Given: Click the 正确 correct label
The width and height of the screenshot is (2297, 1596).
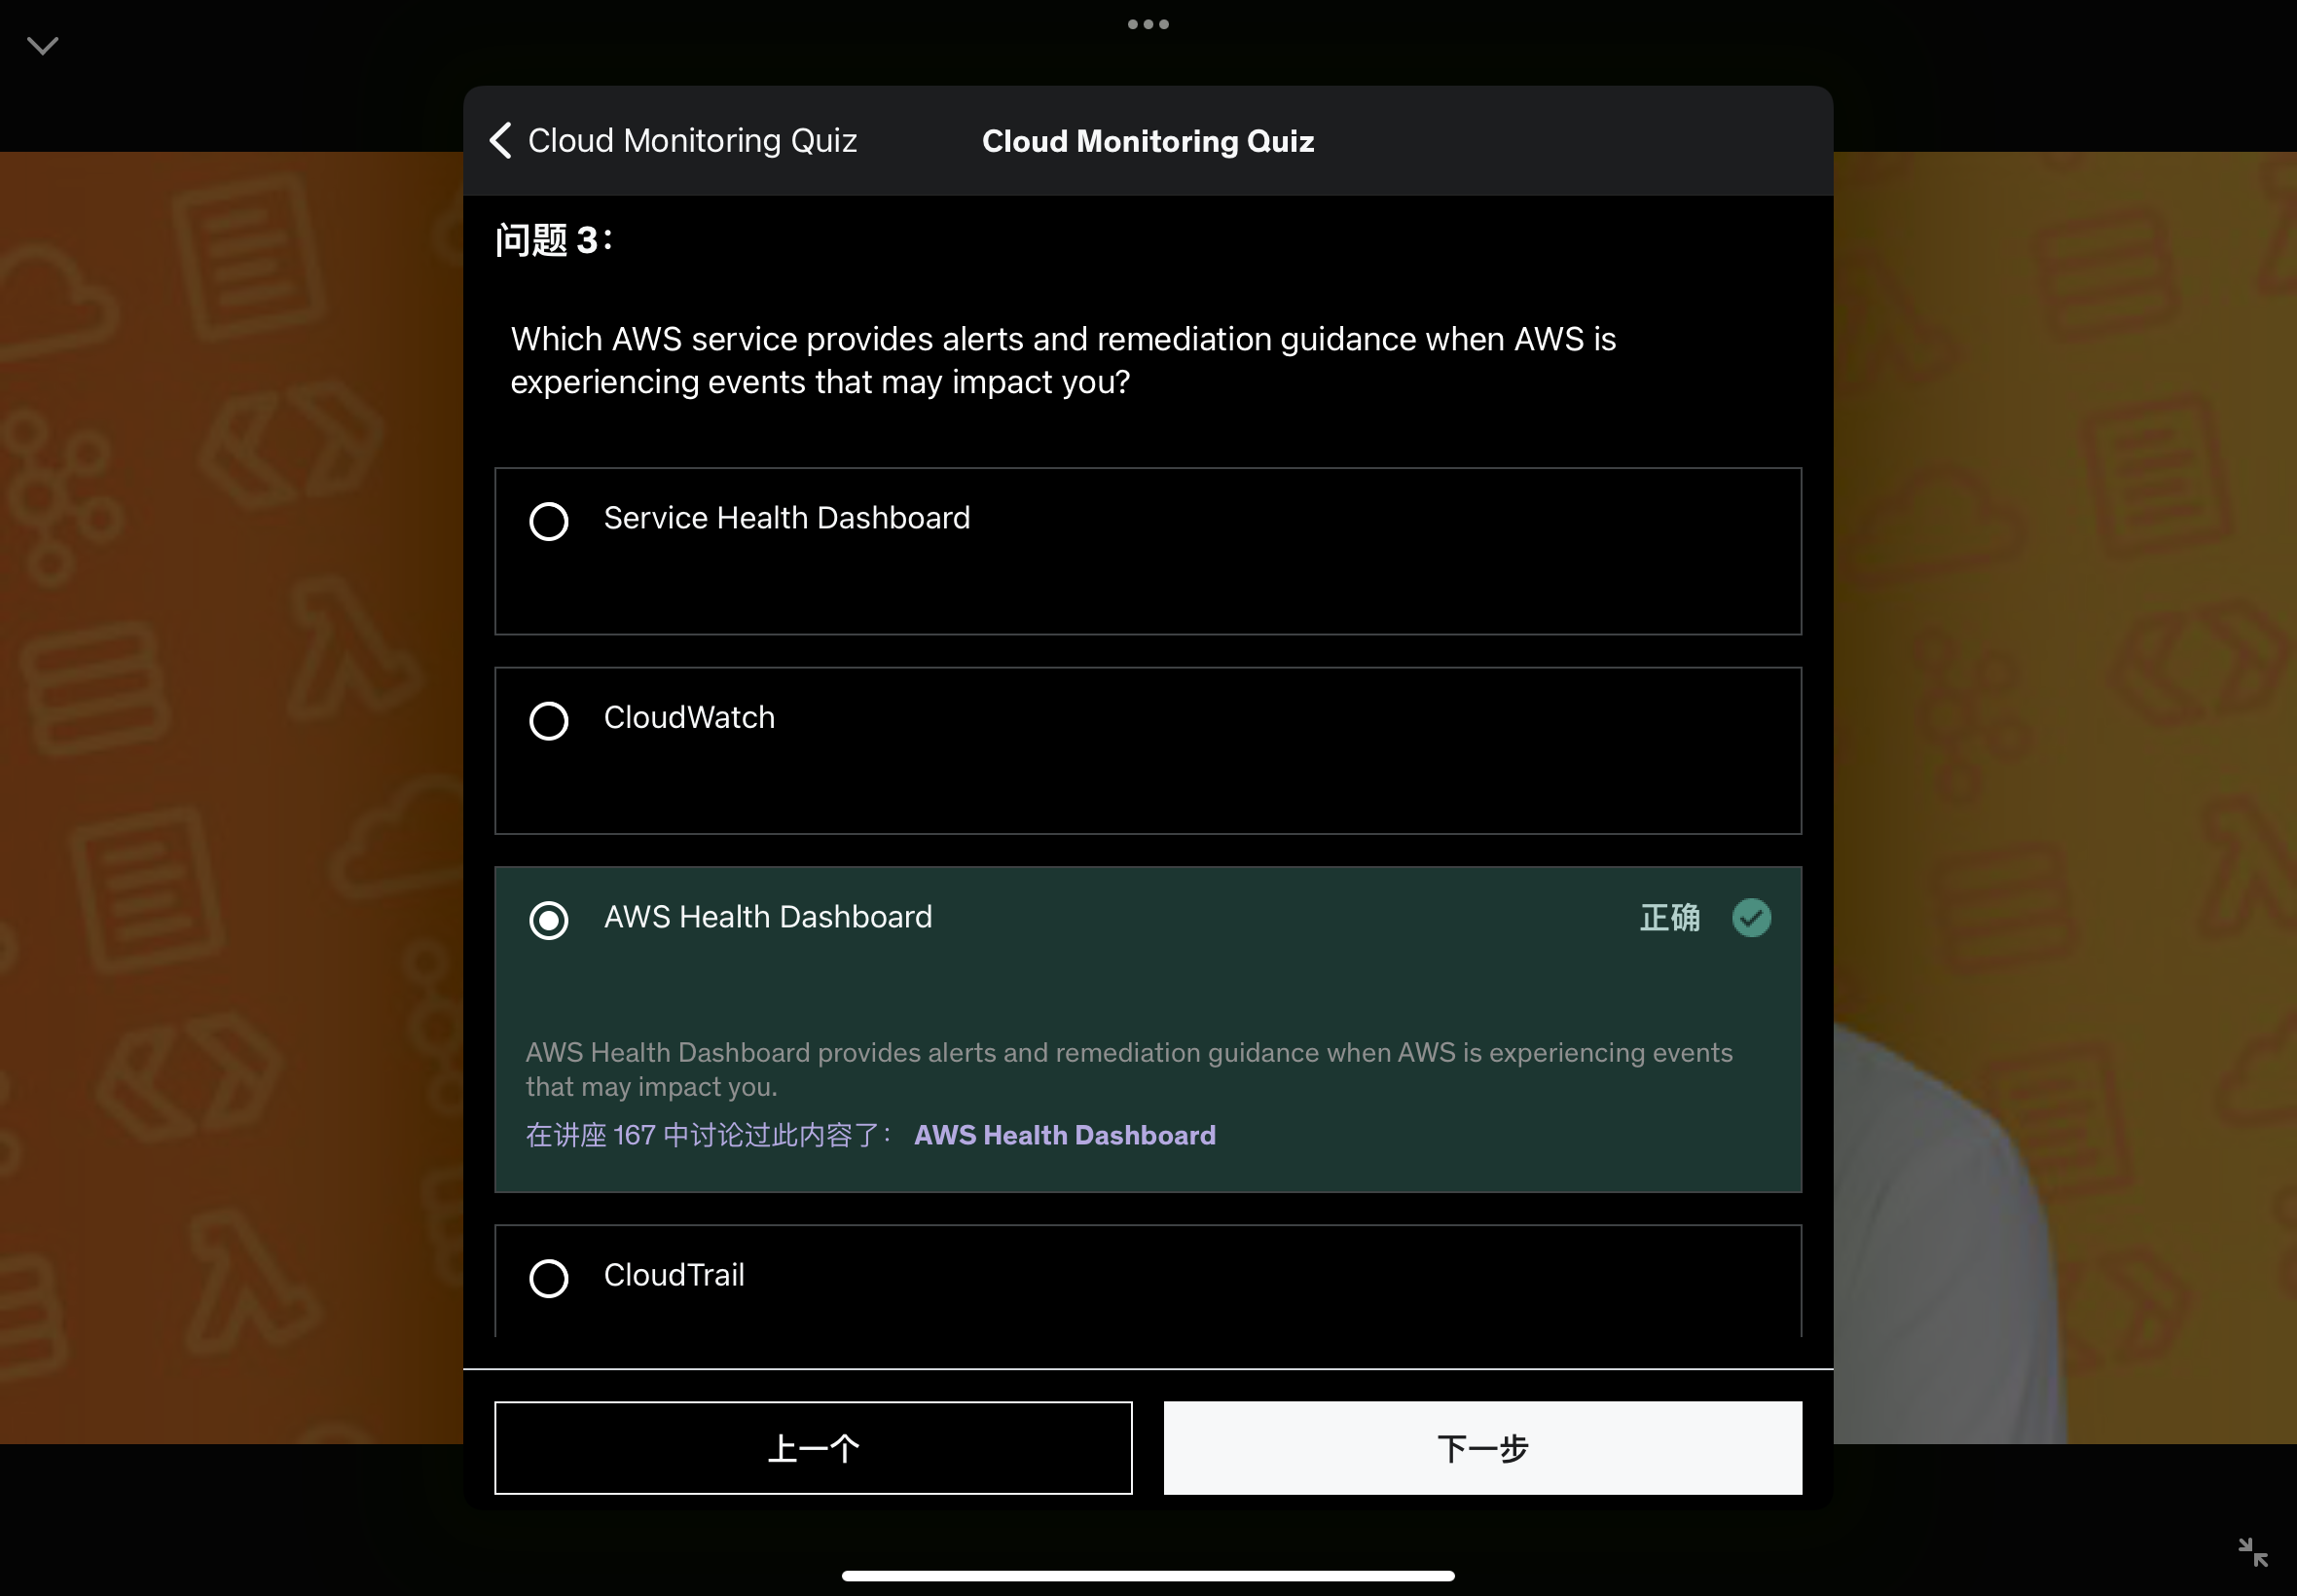Looking at the screenshot, I should pyautogui.click(x=1668, y=917).
